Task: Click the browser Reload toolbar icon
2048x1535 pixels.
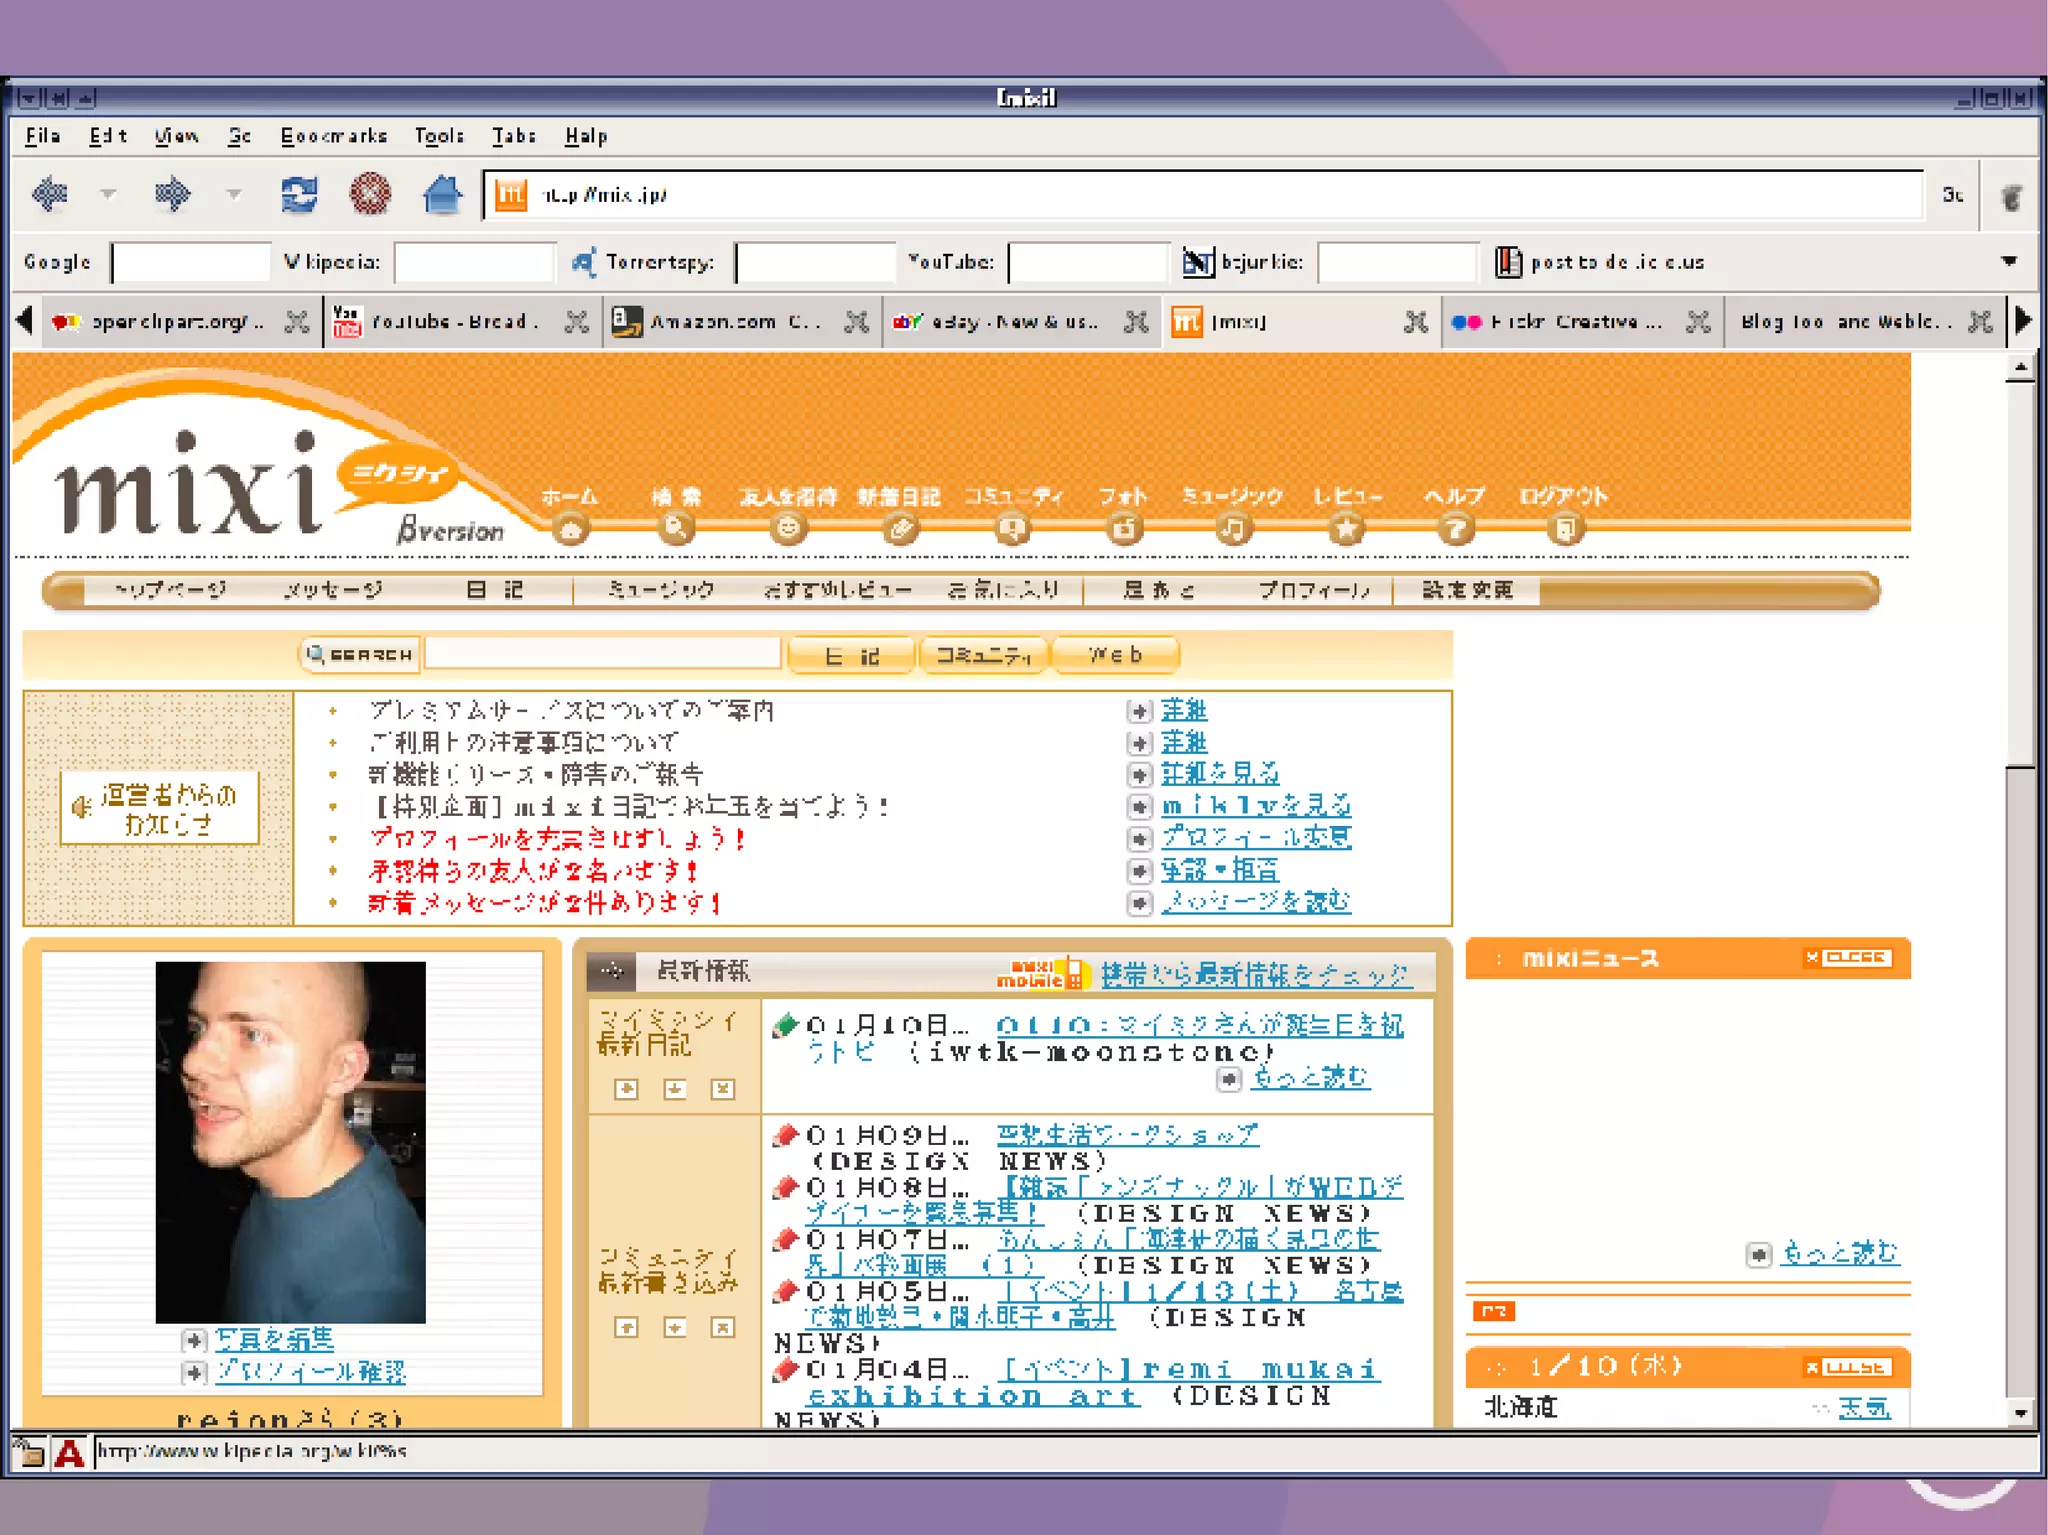Action: [x=298, y=194]
